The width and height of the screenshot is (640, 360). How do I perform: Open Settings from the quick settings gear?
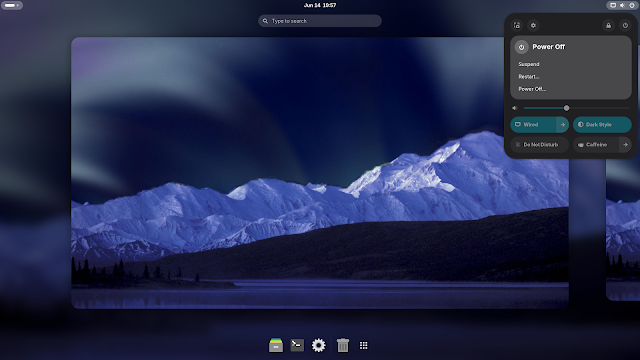[533, 25]
